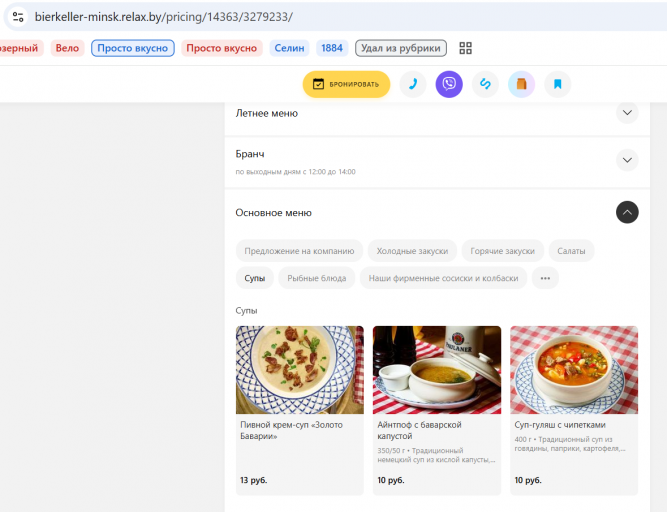
Task: Expand the Бранч section chevron
Action: (627, 160)
